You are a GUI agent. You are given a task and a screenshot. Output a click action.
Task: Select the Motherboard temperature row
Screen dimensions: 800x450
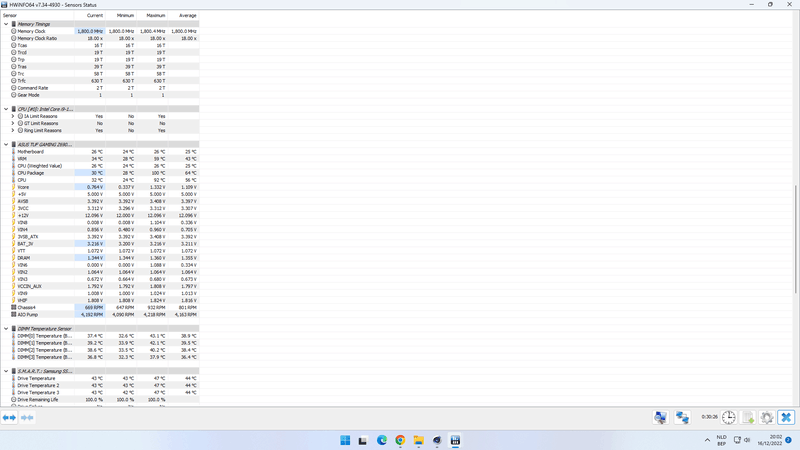click(100, 152)
